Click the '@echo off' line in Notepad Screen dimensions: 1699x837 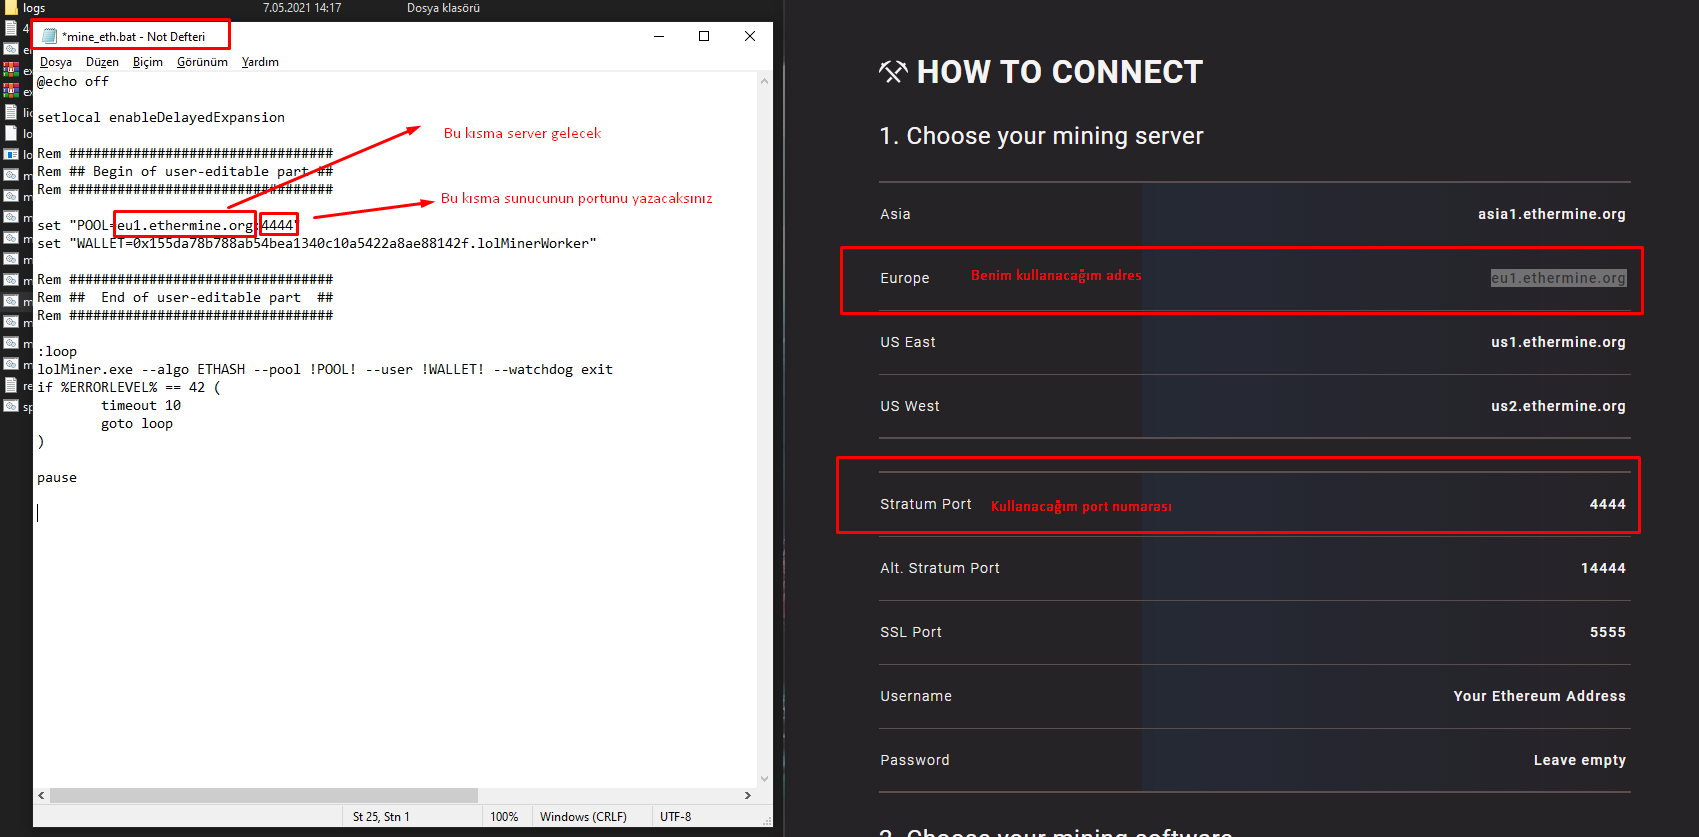click(73, 82)
